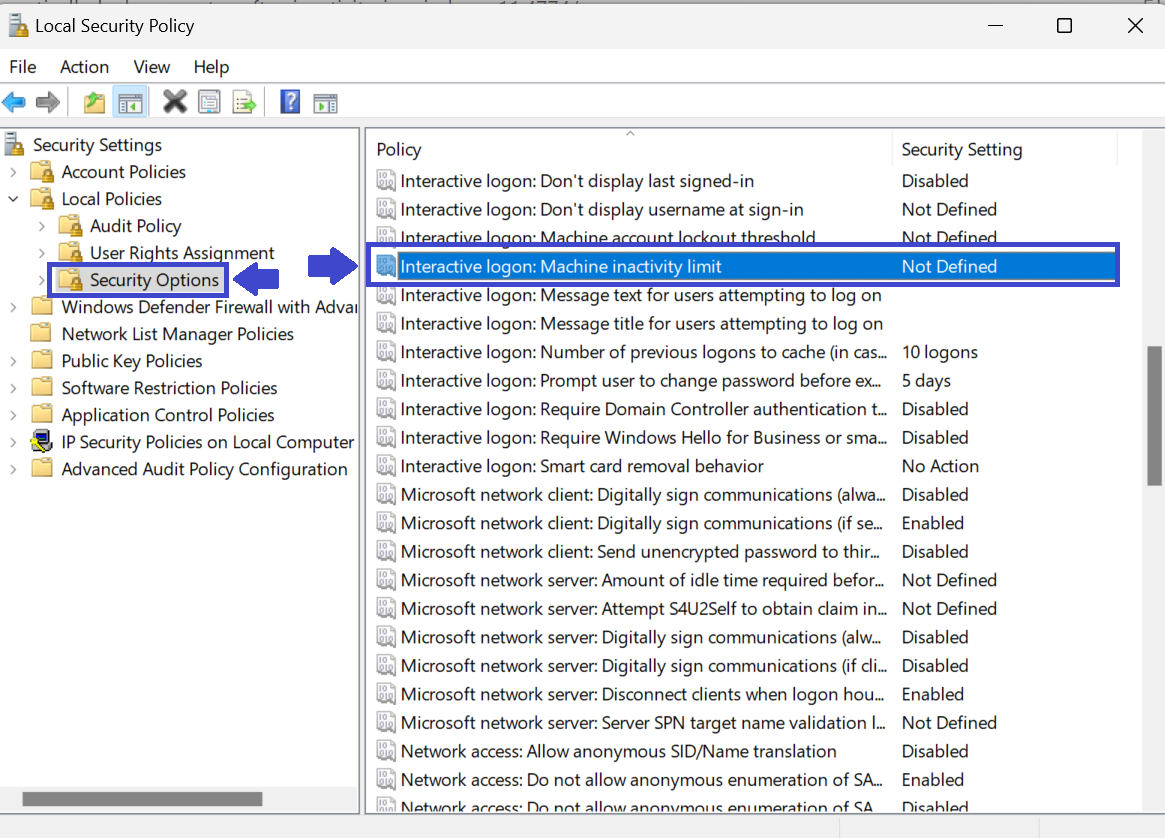The height and width of the screenshot is (838, 1165).
Task: Click the Security Setting column header
Action: (961, 150)
